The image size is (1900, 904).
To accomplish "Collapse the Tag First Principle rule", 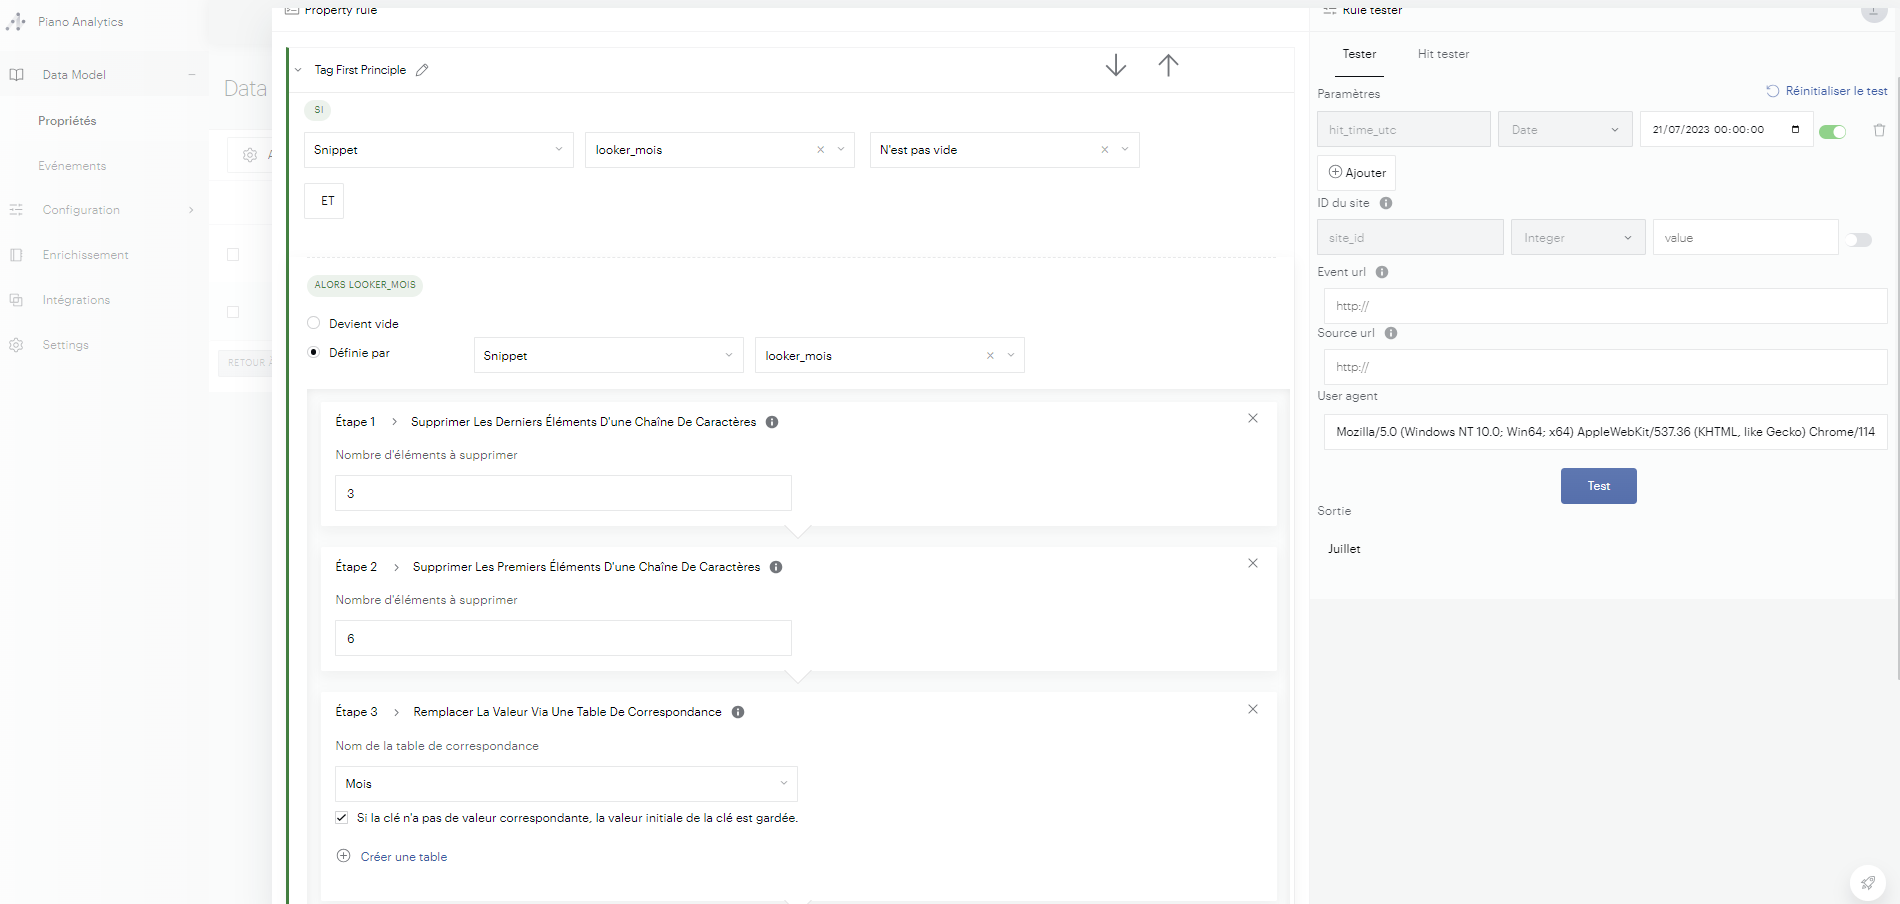I will [298, 70].
